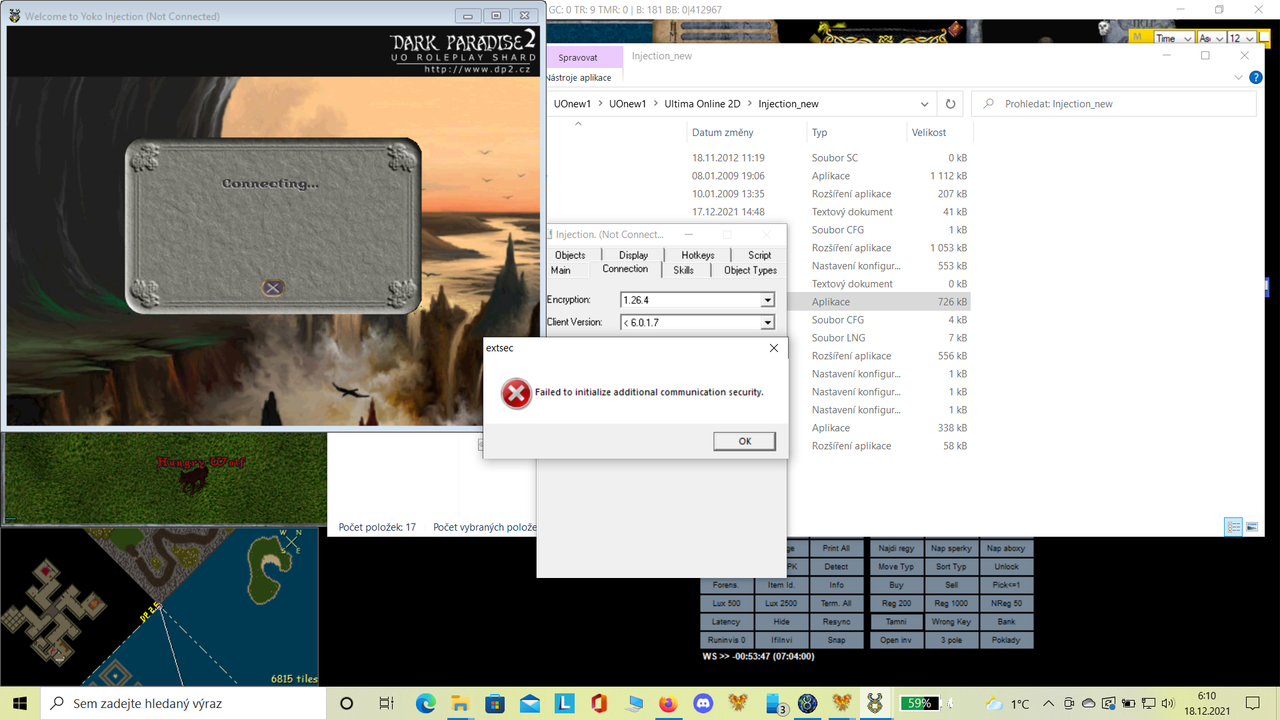This screenshot has height=720, width=1280.
Task: Click the Forens. macro button
Action: pyautogui.click(x=726, y=585)
